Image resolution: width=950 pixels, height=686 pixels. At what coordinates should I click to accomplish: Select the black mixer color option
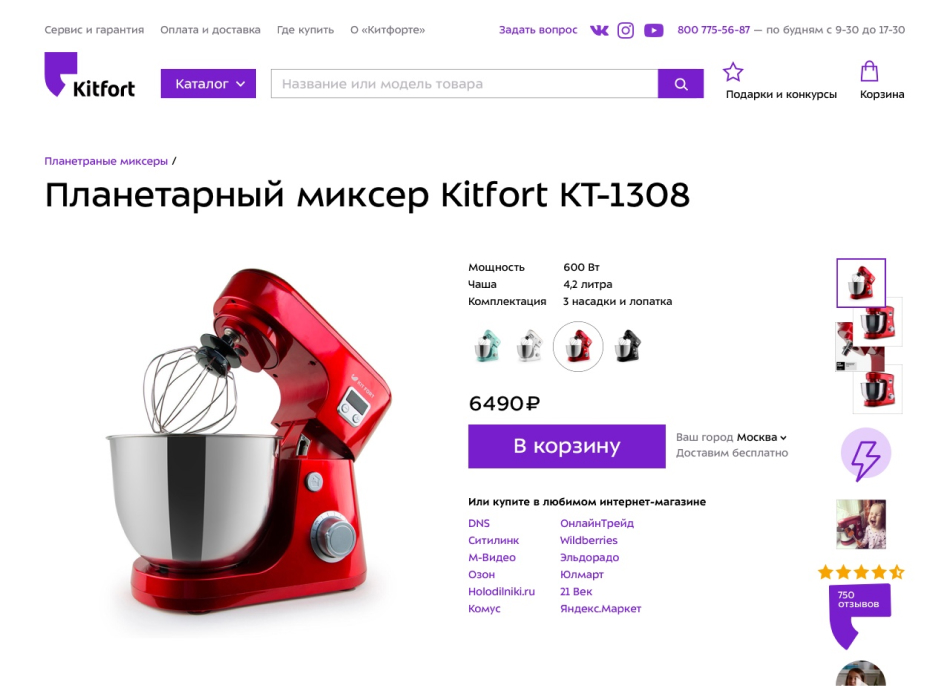[628, 346]
